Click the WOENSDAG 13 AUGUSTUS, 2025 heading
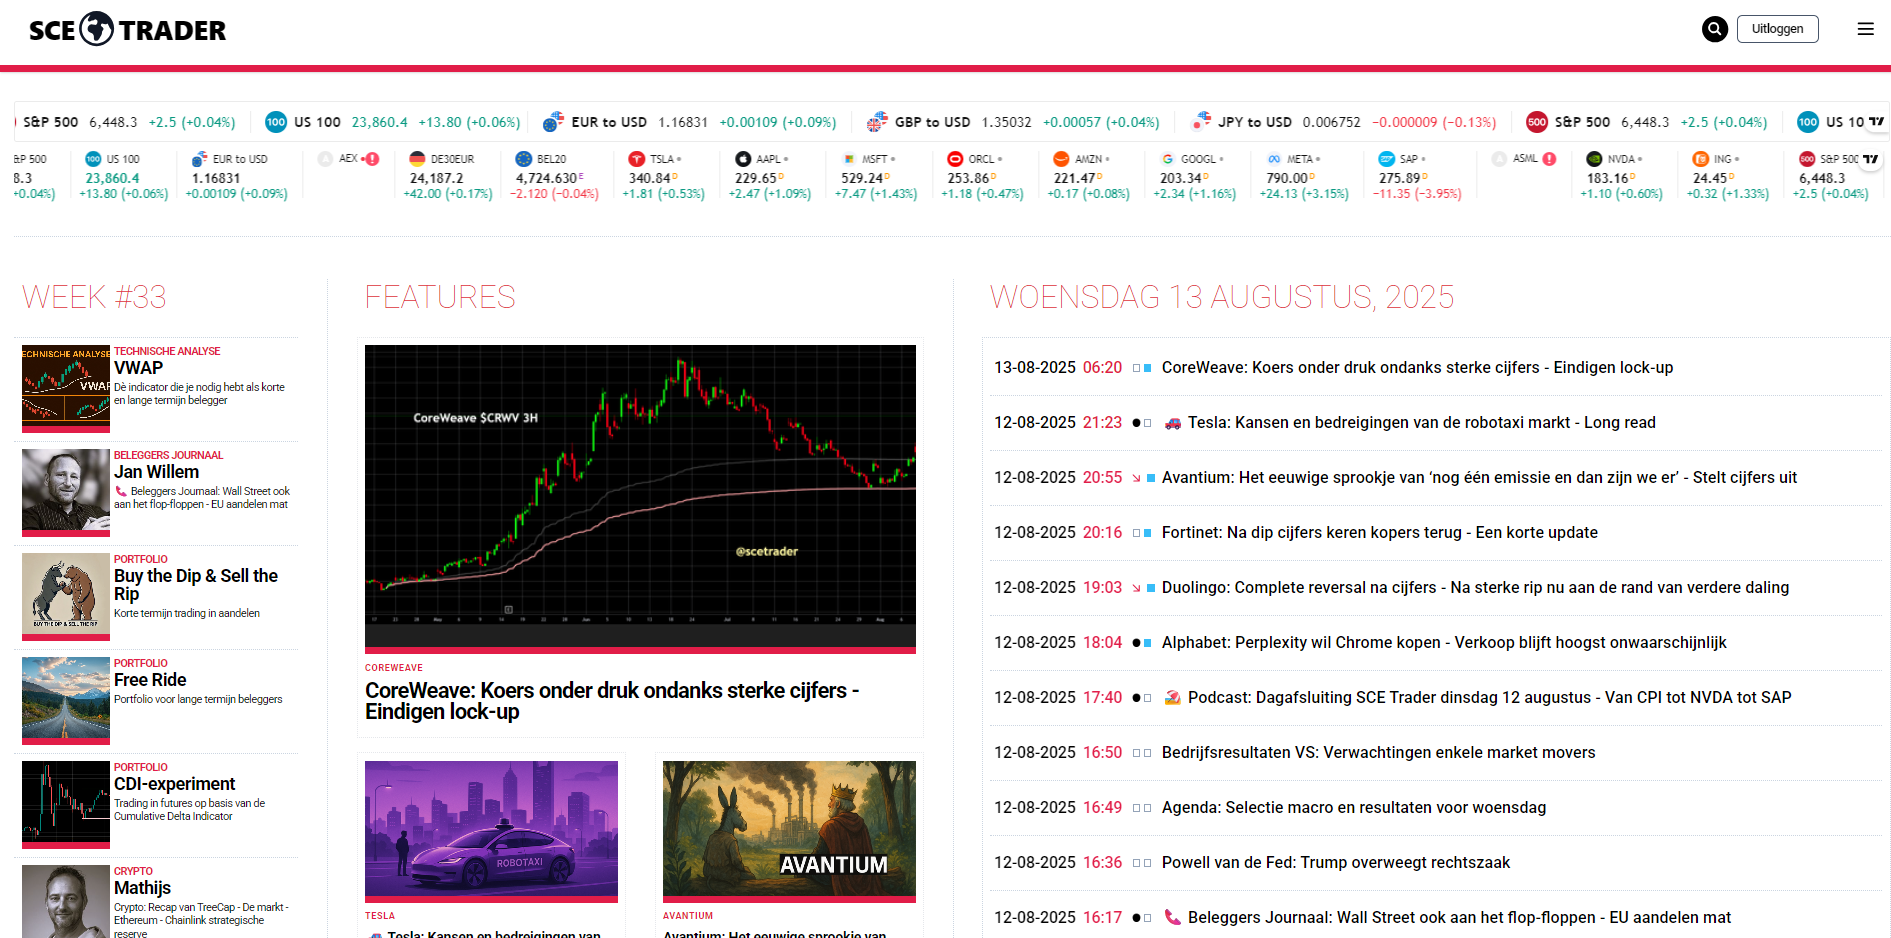This screenshot has width=1891, height=938. click(x=1222, y=297)
